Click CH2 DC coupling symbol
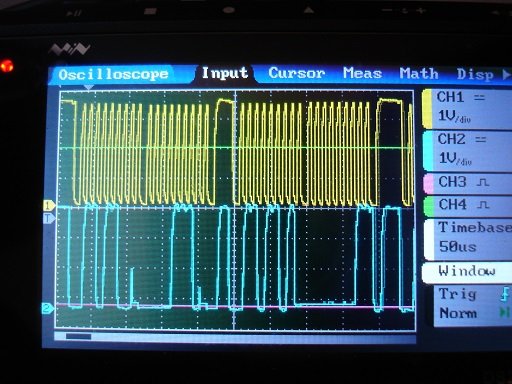512x384 pixels. [x=480, y=139]
